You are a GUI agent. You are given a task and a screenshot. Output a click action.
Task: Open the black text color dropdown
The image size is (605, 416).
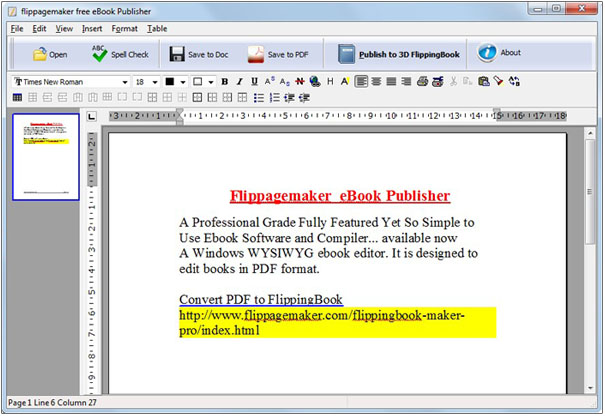(183, 81)
